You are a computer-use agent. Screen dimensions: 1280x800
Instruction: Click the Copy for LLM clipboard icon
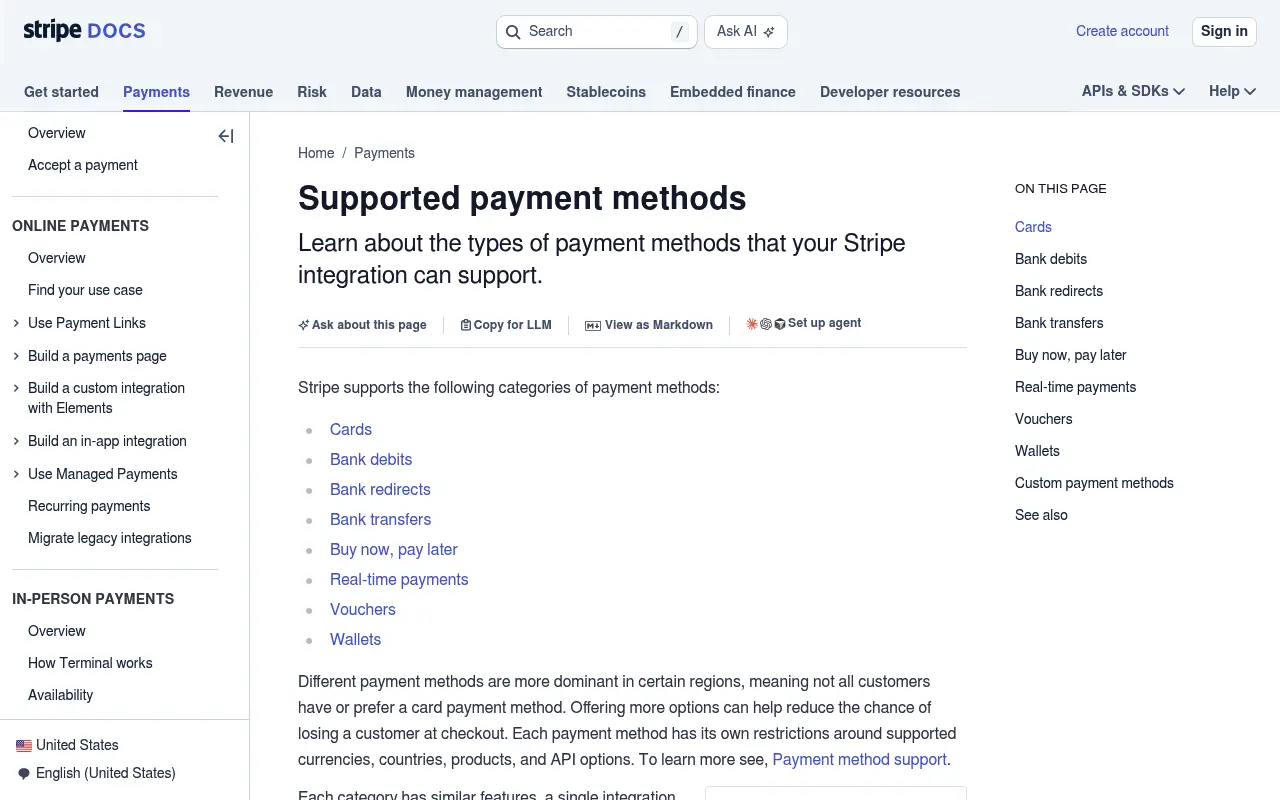pyautogui.click(x=465, y=325)
